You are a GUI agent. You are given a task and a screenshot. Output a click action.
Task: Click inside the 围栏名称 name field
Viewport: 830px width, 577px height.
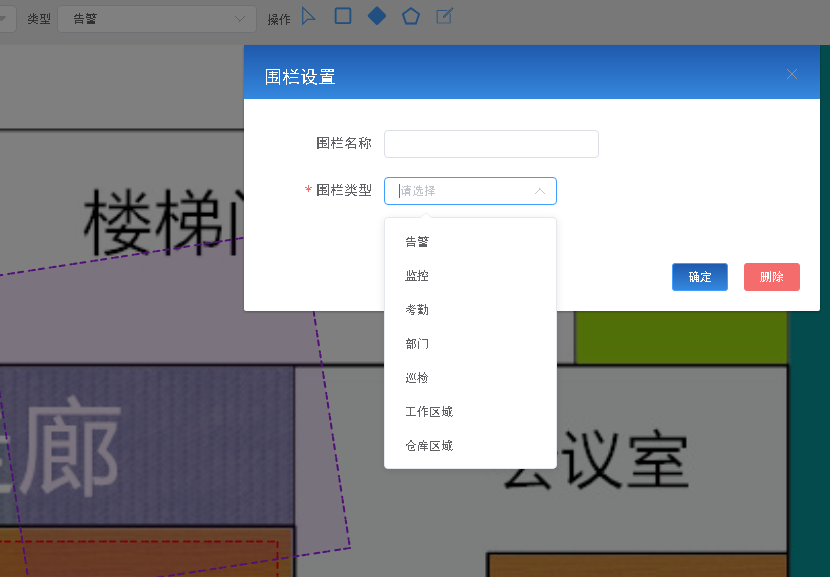click(491, 144)
